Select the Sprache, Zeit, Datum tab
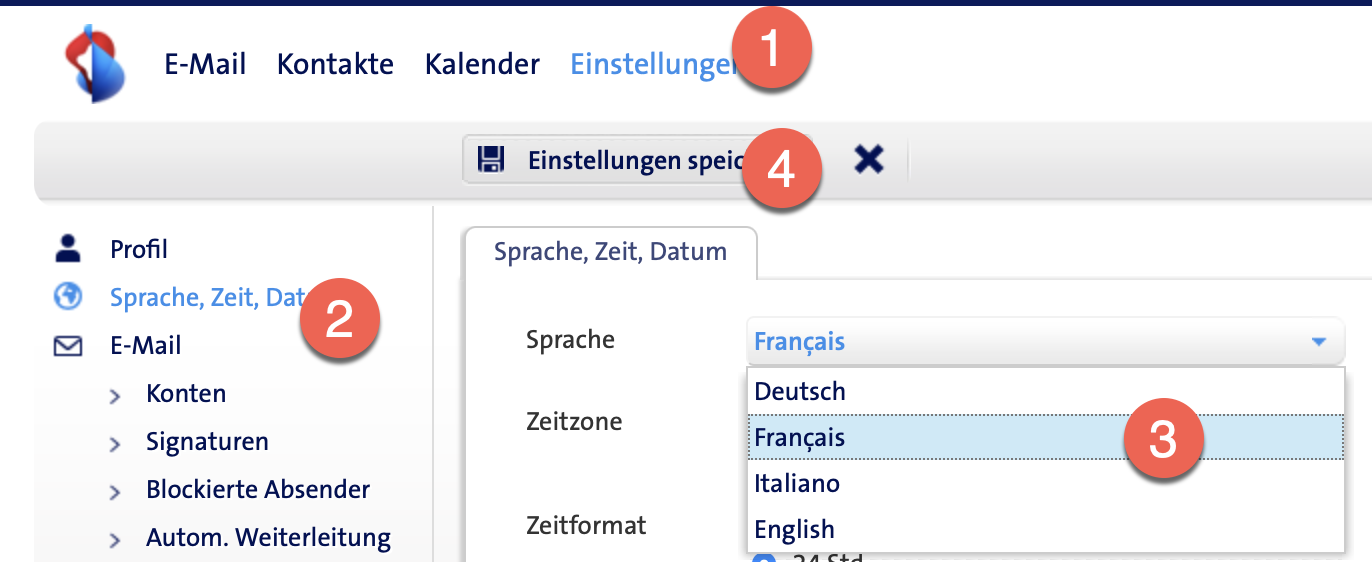 610,251
